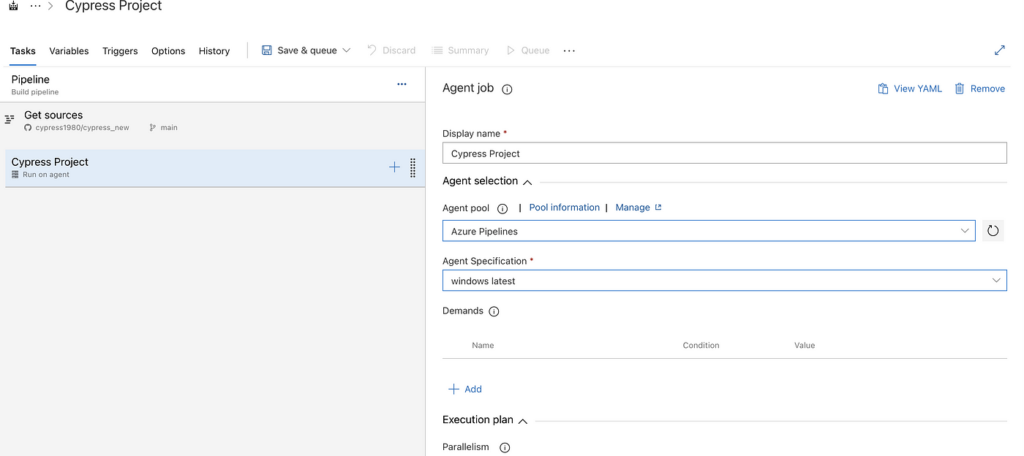The height and width of the screenshot is (456, 1024).
Task: Click the Condition column header in Demands
Action: coord(701,345)
